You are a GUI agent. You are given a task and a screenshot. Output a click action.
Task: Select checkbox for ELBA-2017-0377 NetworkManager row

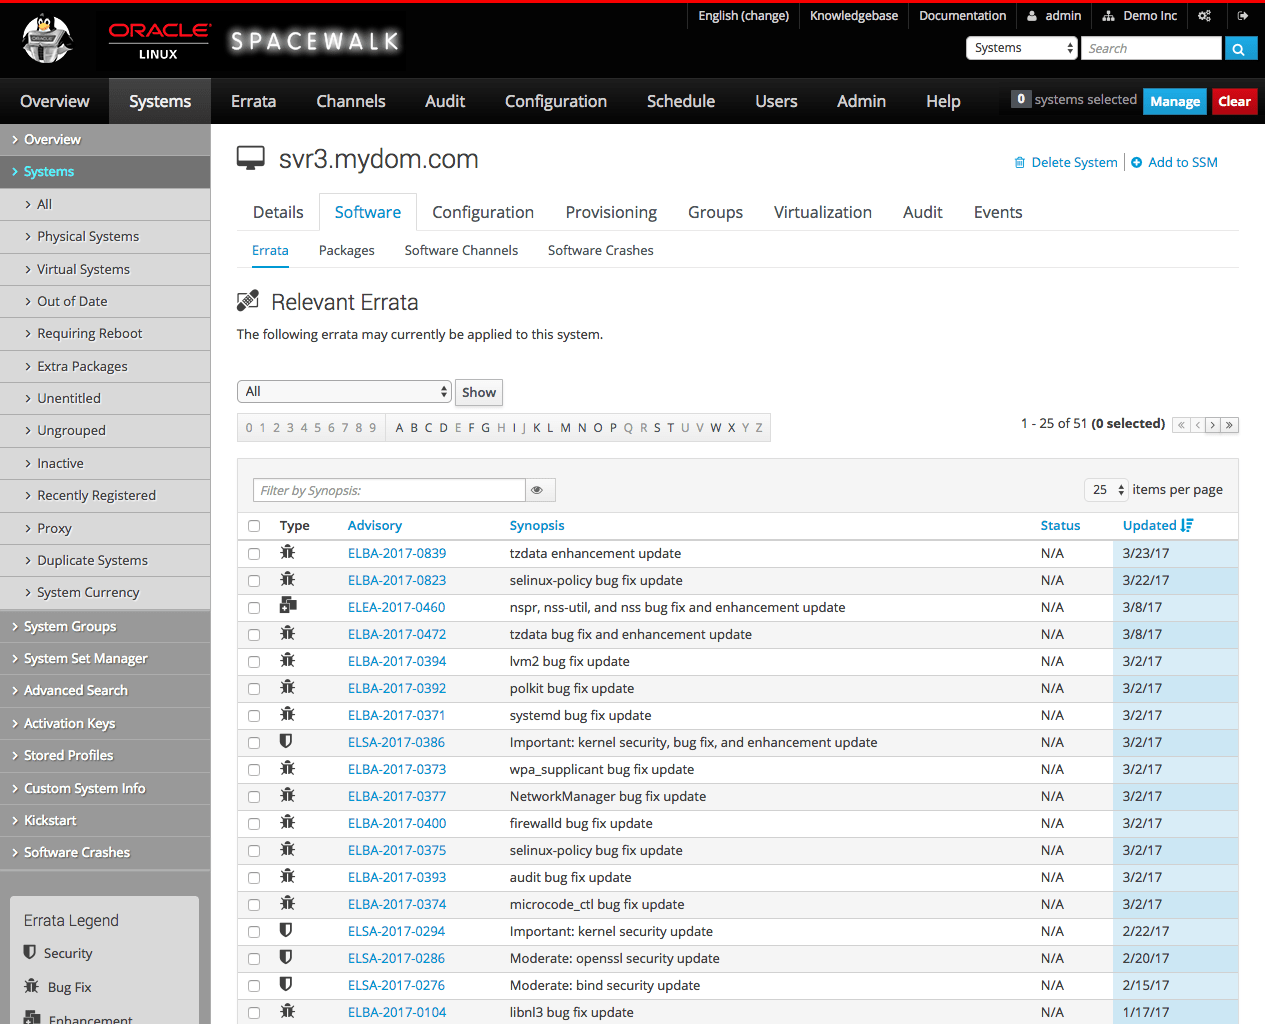pyautogui.click(x=254, y=797)
